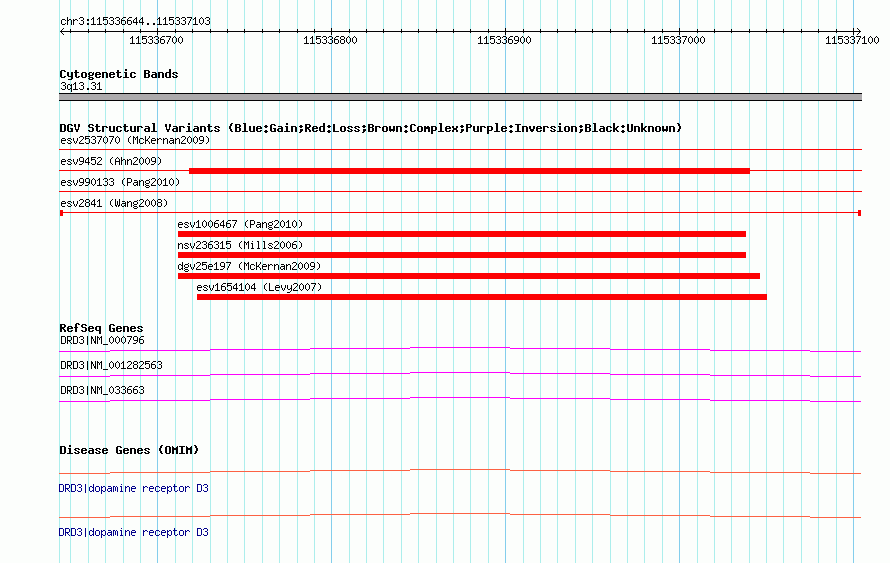Click ruler position 115337000
890x563 pixels.
click(x=678, y=40)
